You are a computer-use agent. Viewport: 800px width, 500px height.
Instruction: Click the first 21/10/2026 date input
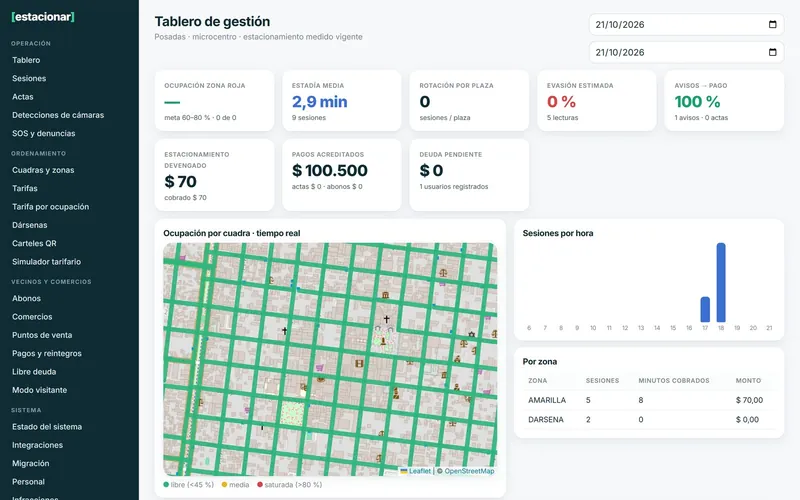point(686,24)
